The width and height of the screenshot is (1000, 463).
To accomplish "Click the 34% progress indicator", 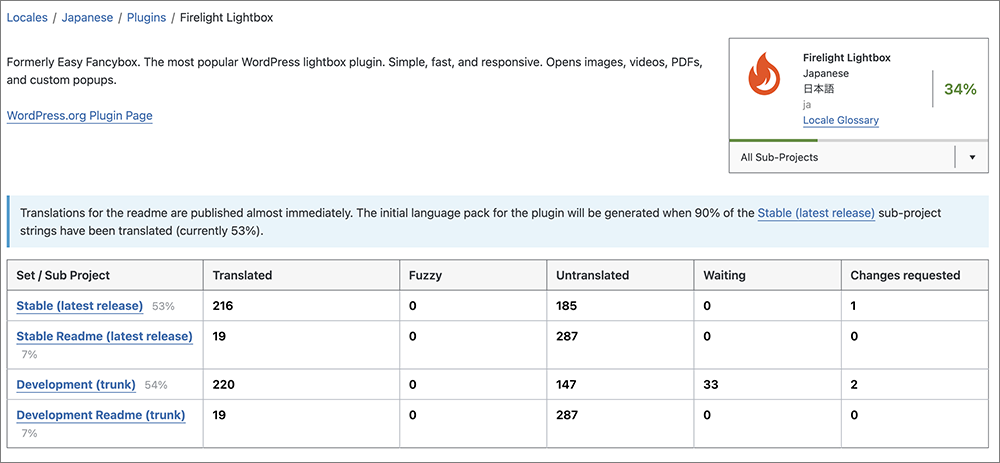I will pyautogui.click(x=959, y=89).
